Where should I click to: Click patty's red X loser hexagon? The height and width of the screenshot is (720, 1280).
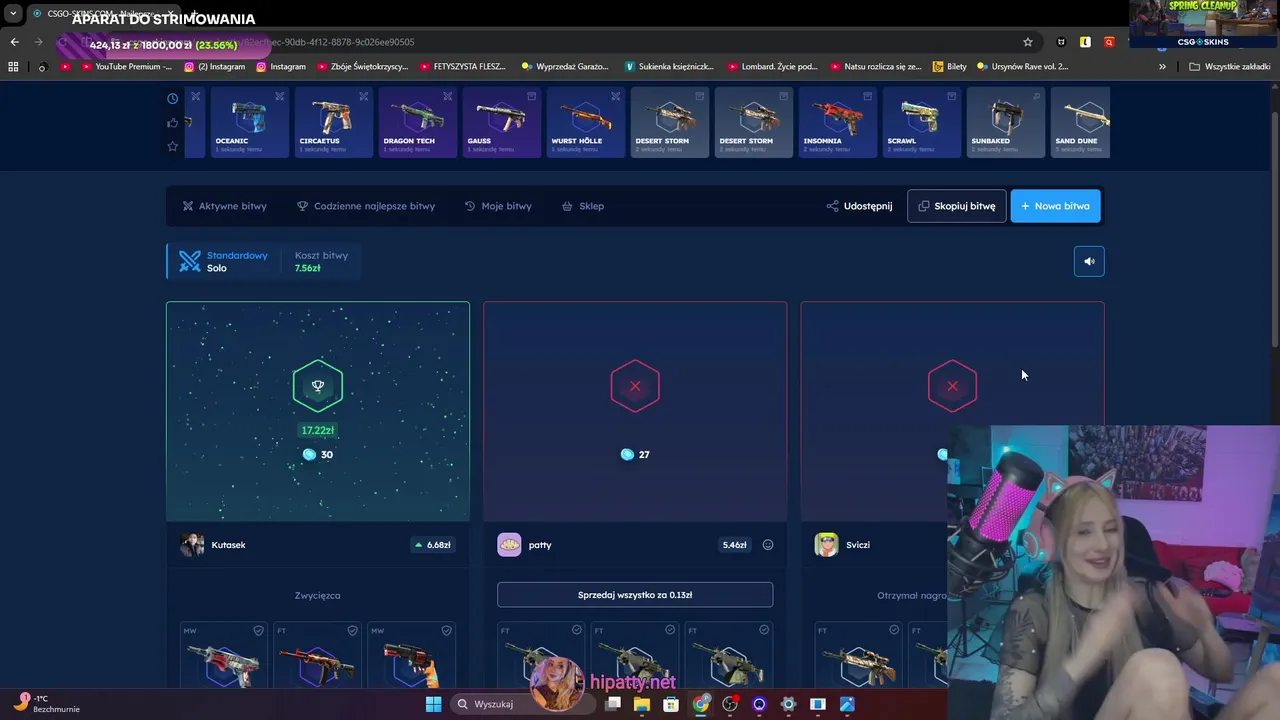[x=635, y=386]
